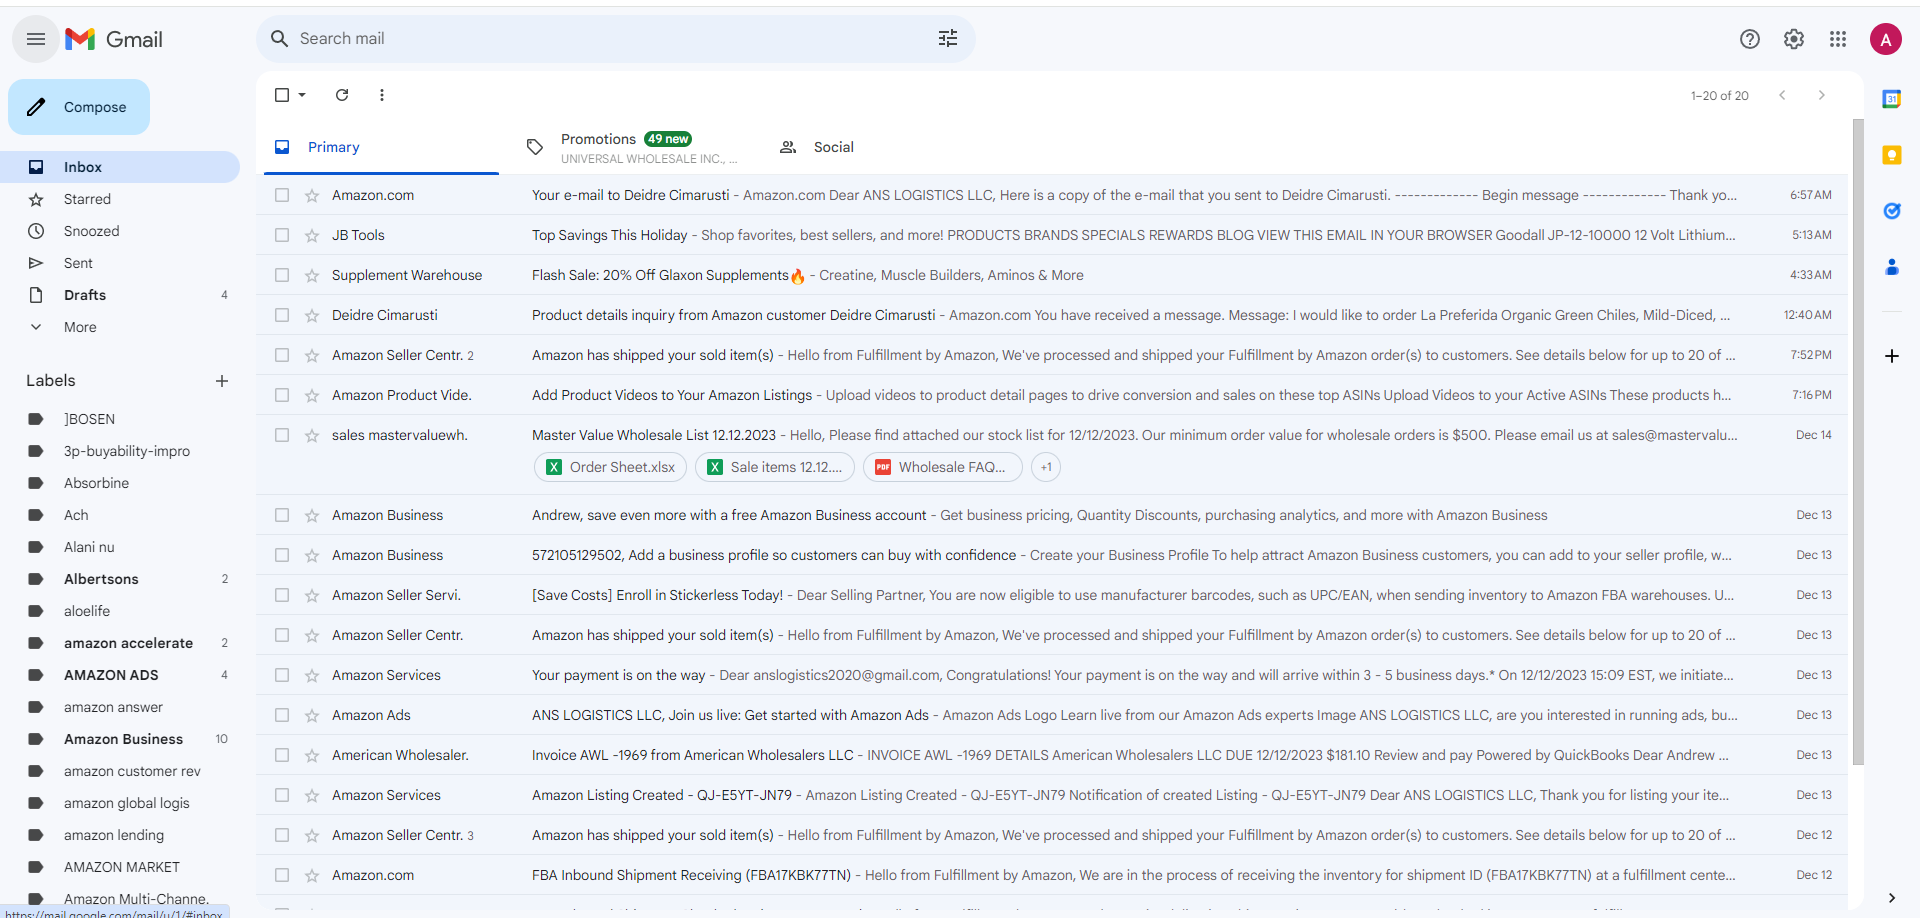Open the More options three-dot menu
This screenshot has height=918, width=1920.
coord(382,95)
